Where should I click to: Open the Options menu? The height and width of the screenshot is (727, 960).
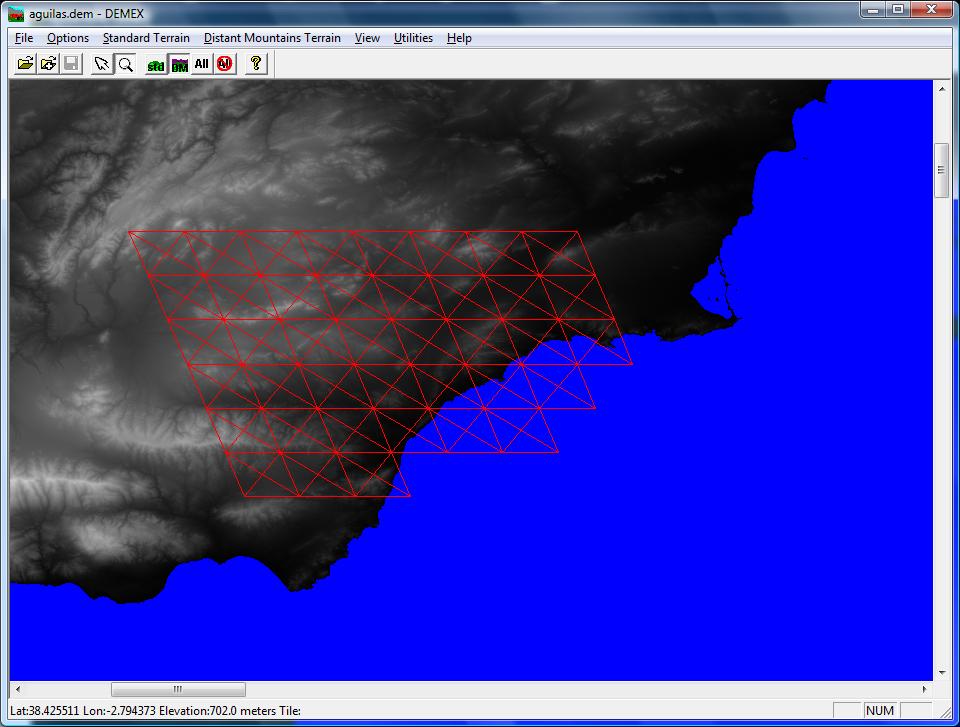(68, 38)
